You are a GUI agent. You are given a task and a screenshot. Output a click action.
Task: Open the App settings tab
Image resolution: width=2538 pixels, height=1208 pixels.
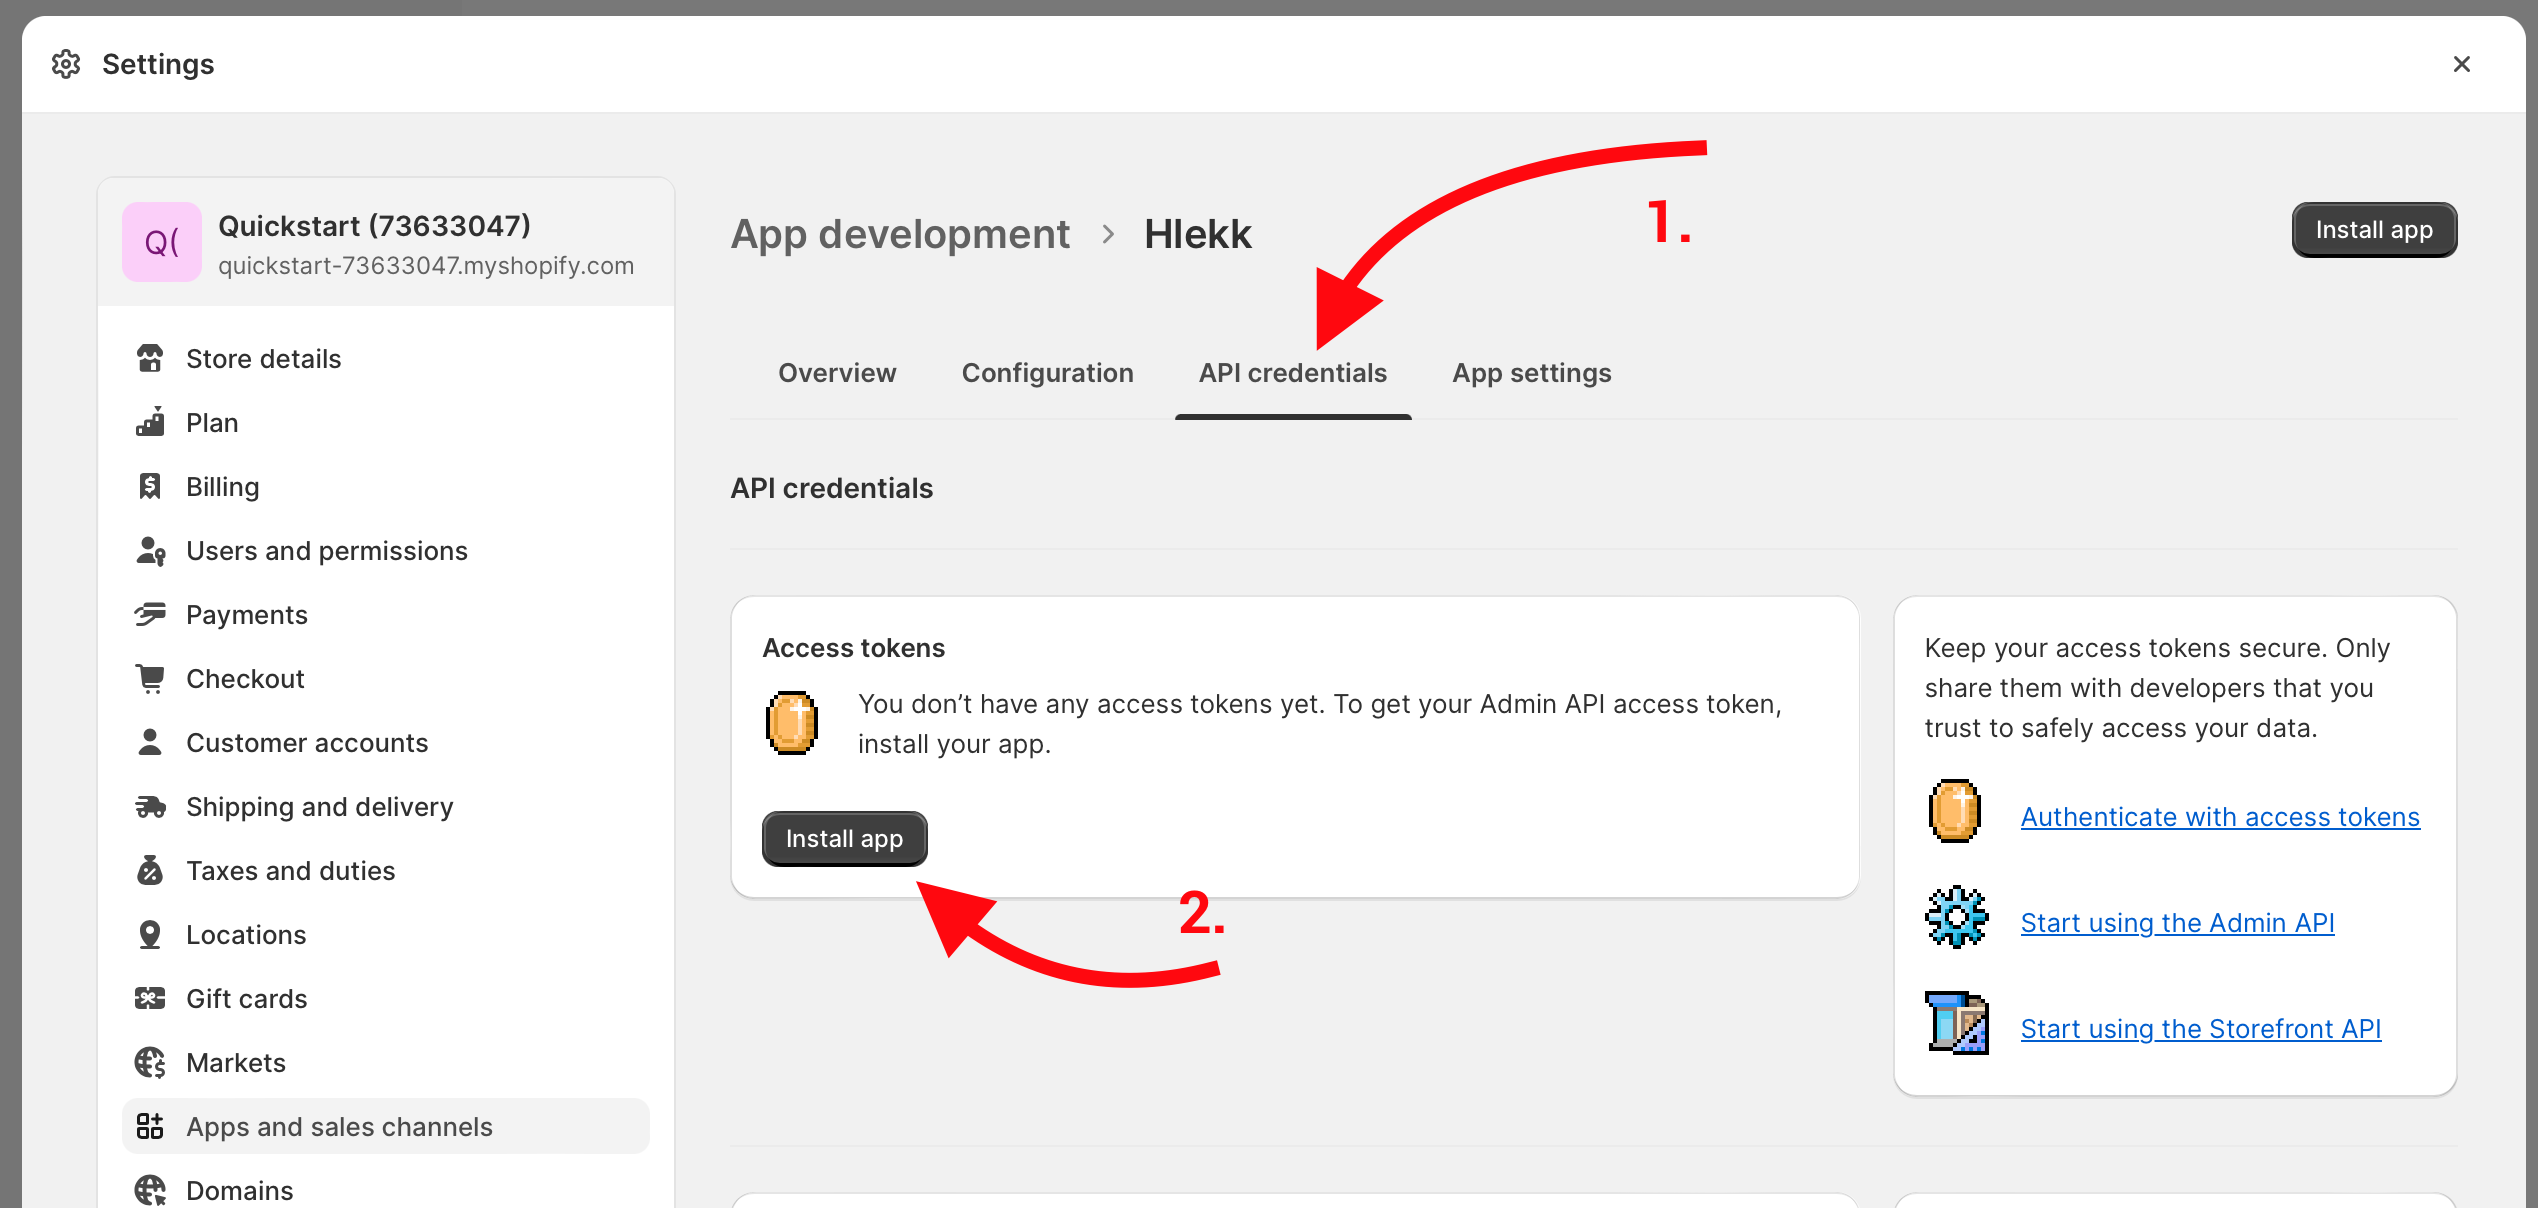1531,373
